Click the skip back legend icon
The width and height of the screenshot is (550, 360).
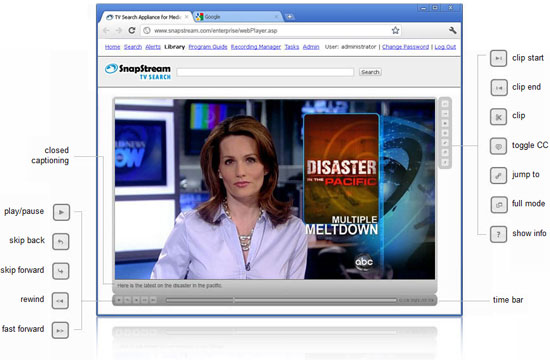click(x=61, y=242)
